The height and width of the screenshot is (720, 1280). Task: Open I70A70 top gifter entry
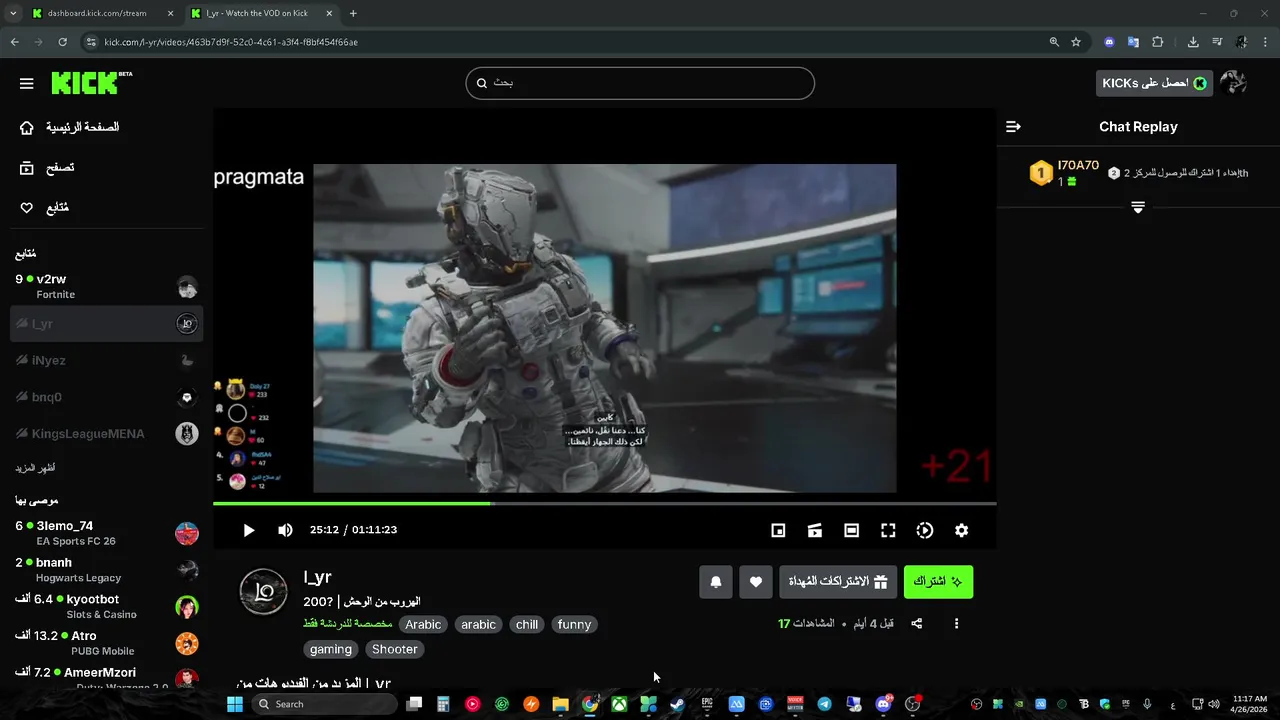click(1065, 173)
